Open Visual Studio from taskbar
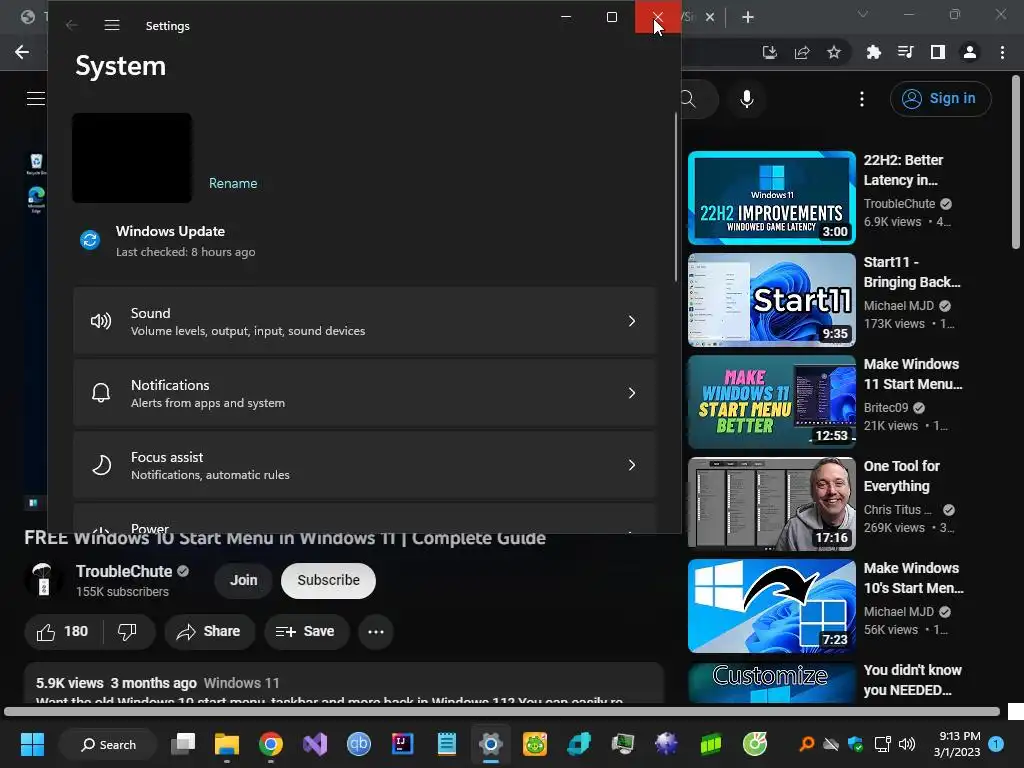 tap(315, 744)
